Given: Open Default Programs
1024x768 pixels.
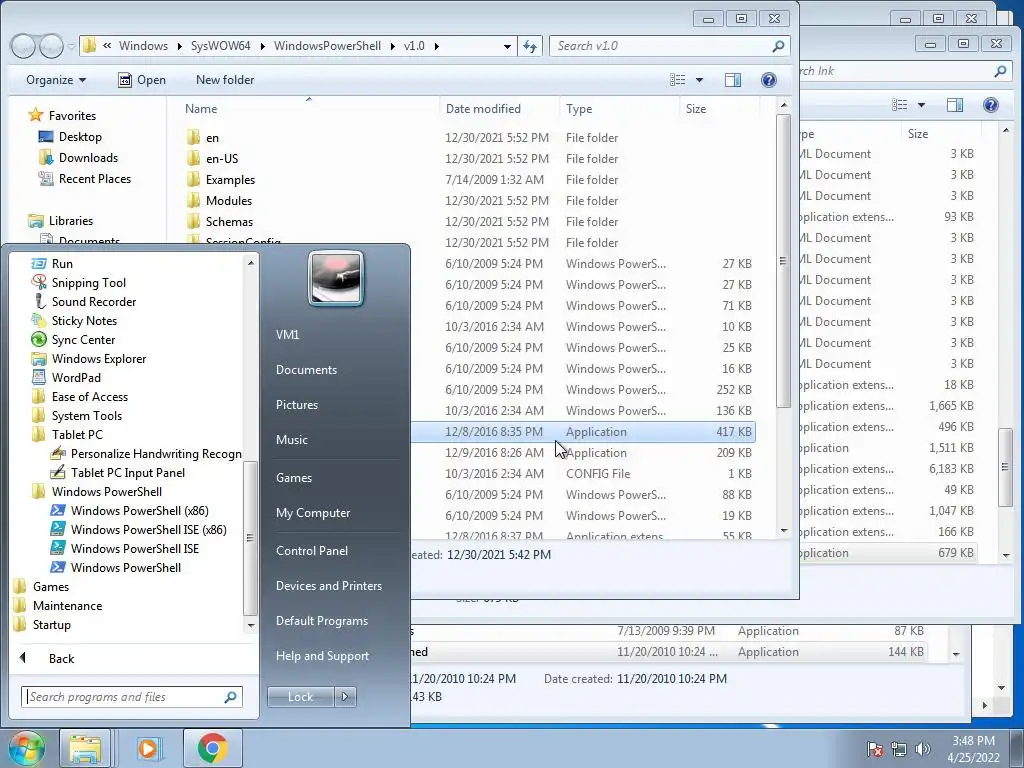Looking at the screenshot, I should (321, 621).
